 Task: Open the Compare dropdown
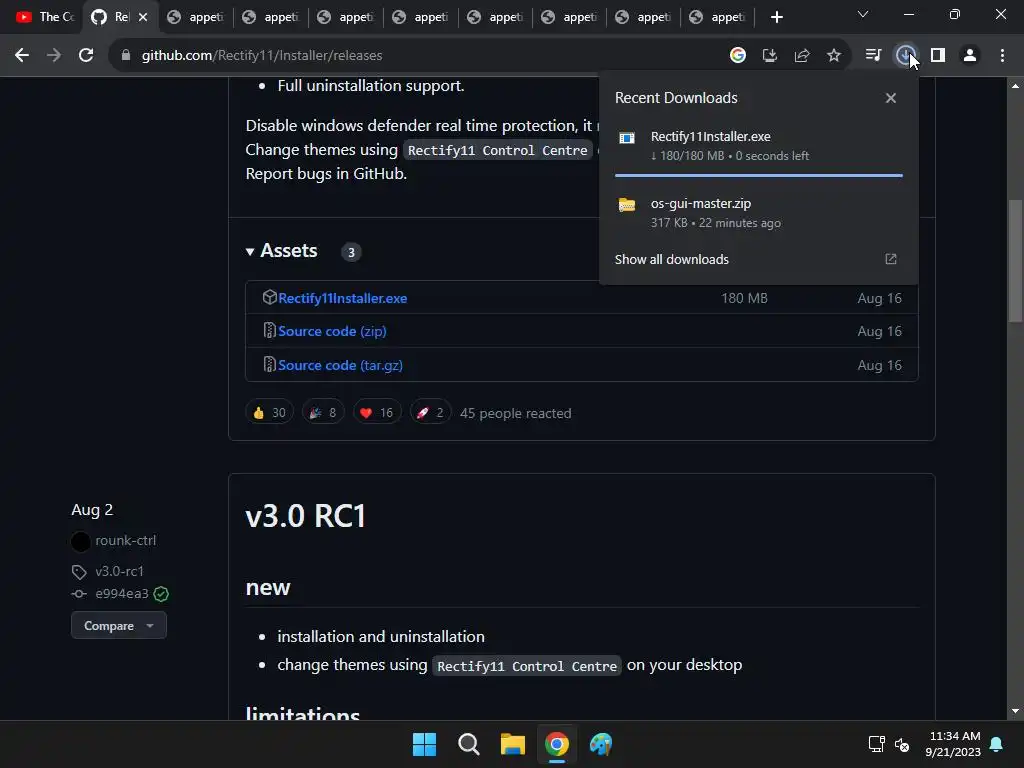[119, 626]
